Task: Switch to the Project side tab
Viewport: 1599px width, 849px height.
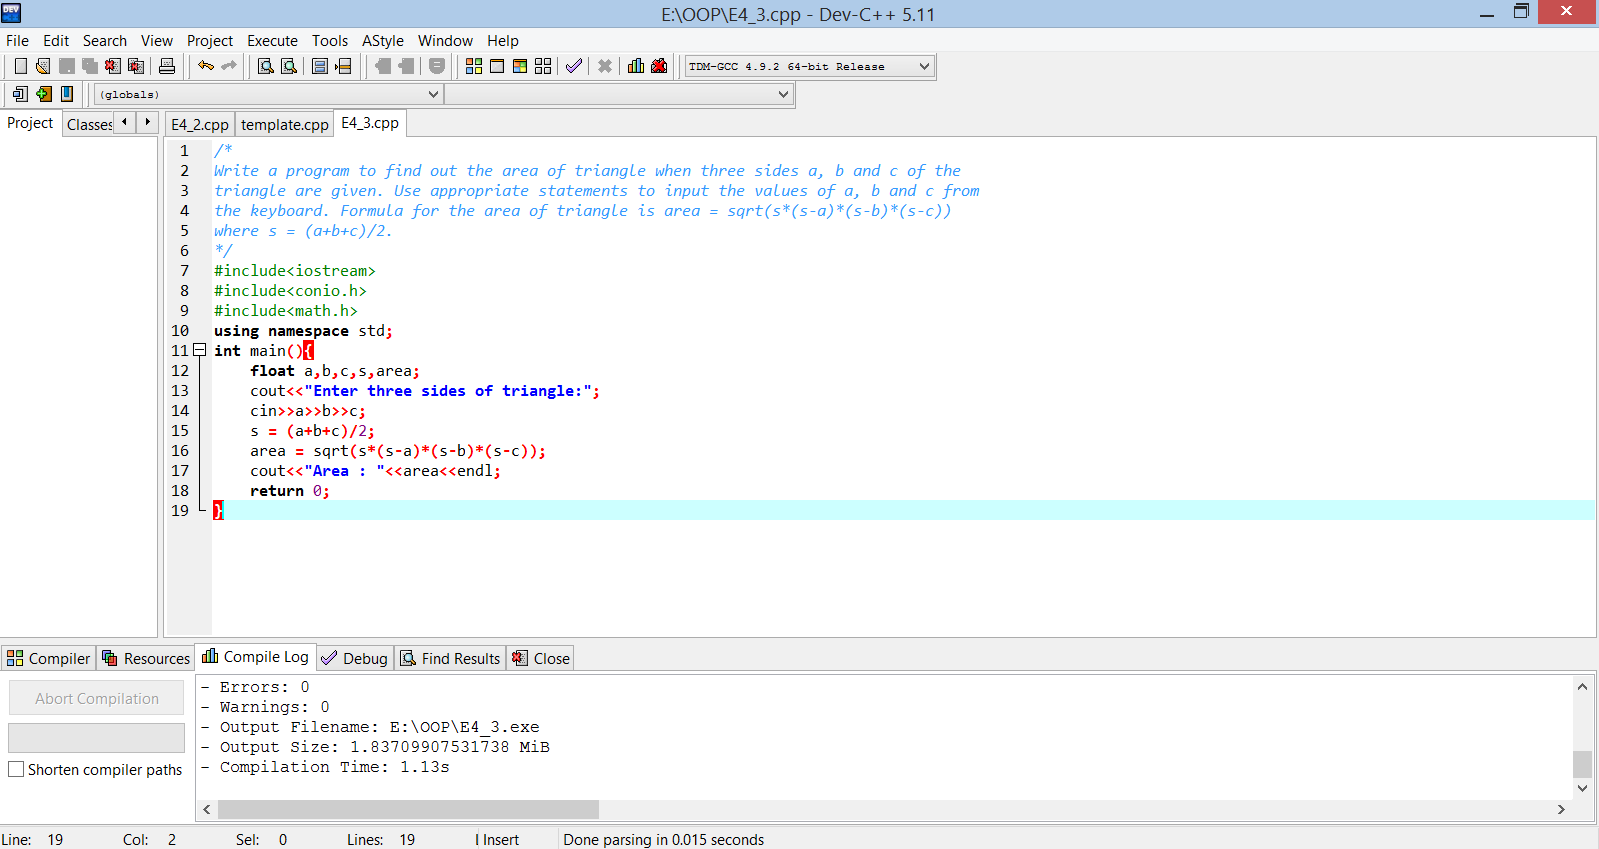Action: [30, 123]
